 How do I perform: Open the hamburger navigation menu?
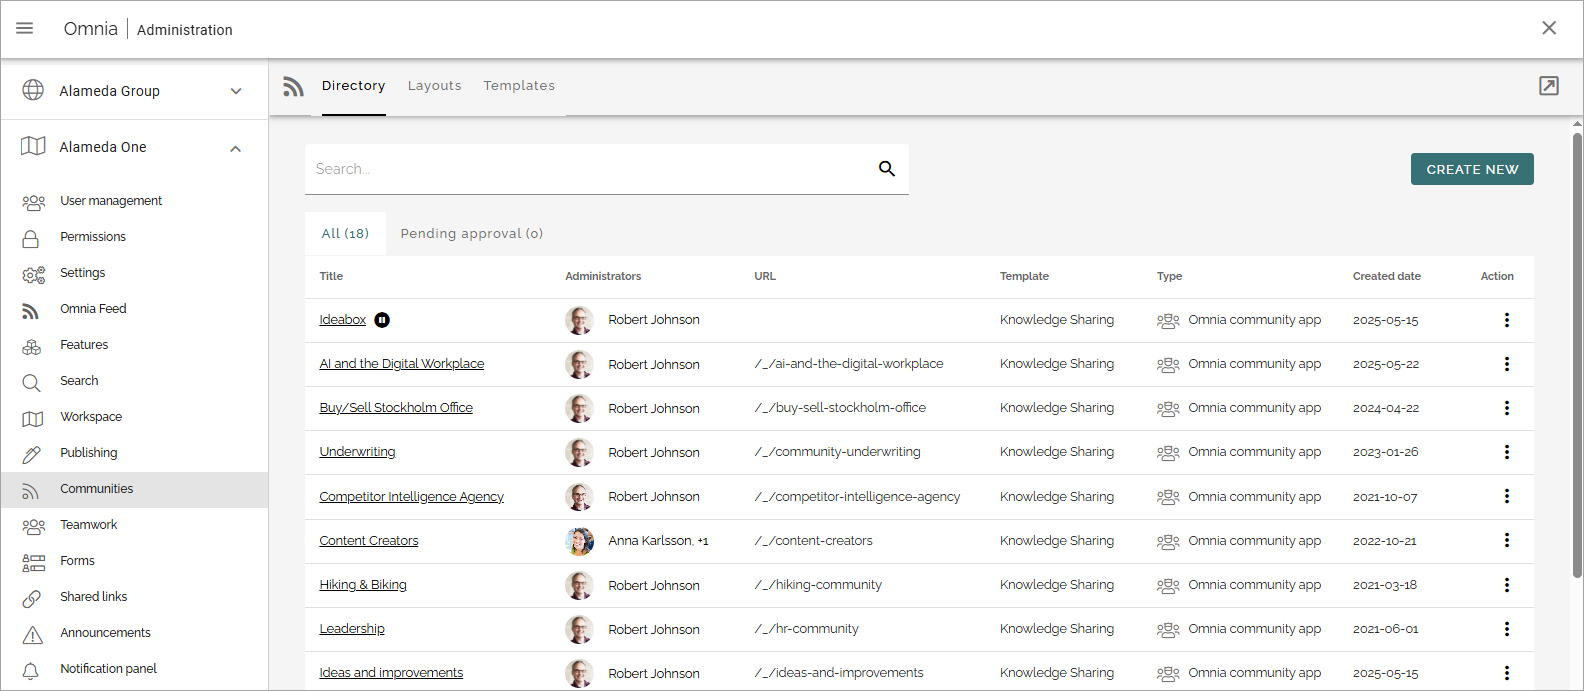[x=25, y=28]
